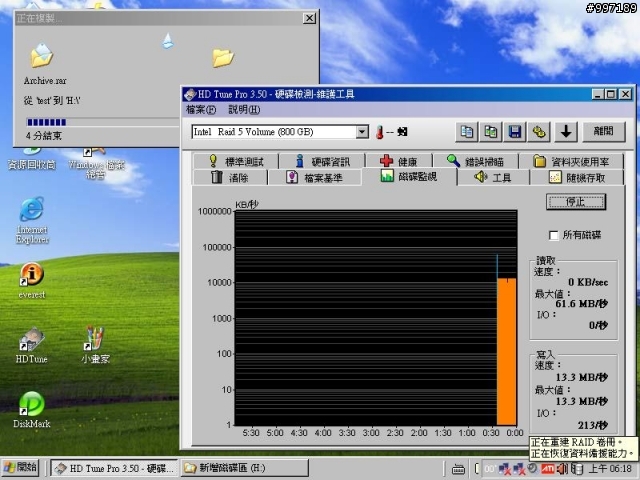The width and height of the screenshot is (640, 480).
Task: Click the everest desktop icon
Action: (32, 281)
